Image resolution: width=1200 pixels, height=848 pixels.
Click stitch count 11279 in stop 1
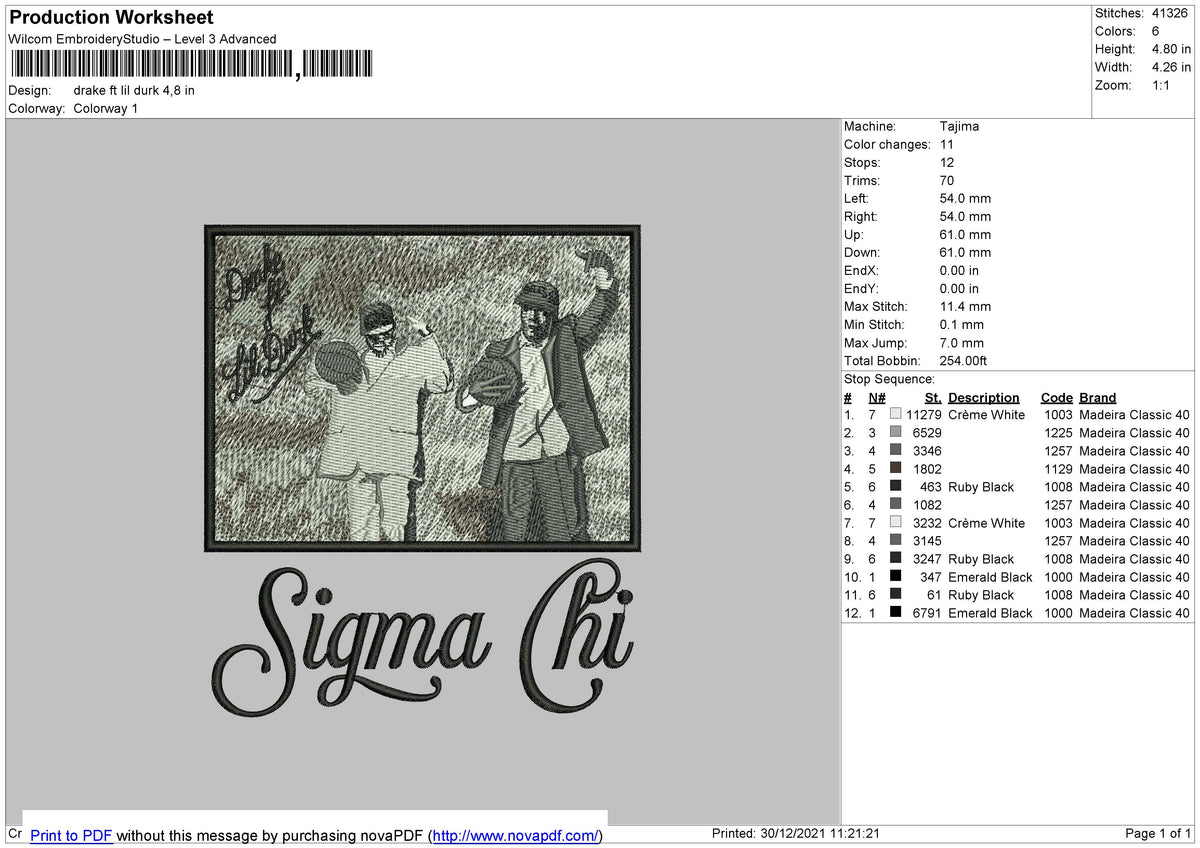924,415
